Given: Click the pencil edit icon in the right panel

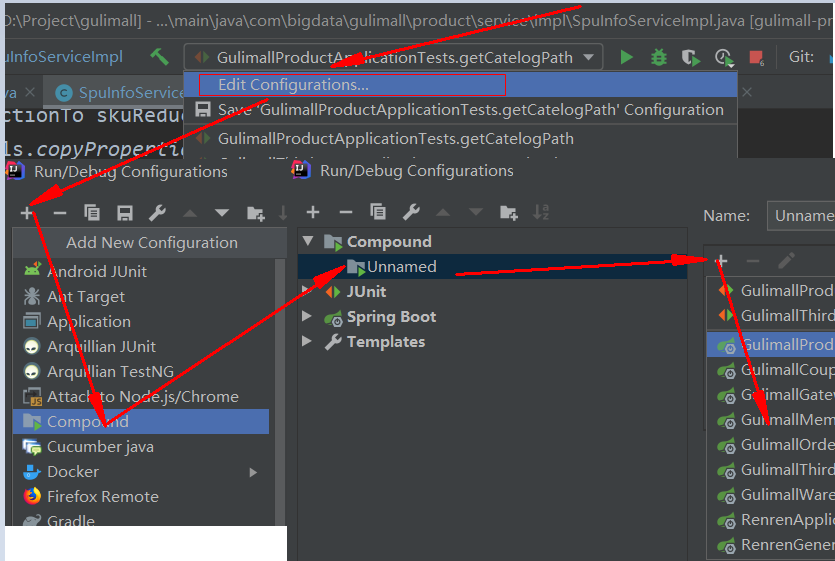Looking at the screenshot, I should click(x=786, y=261).
